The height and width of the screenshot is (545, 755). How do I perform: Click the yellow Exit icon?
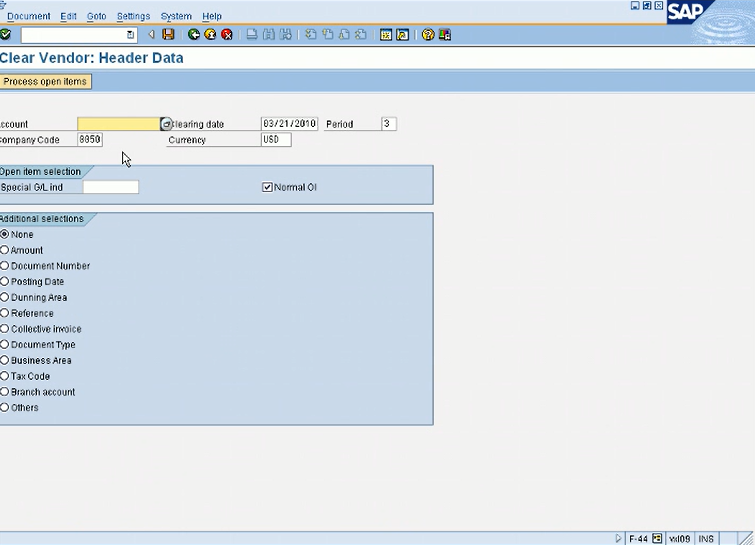[x=210, y=35]
